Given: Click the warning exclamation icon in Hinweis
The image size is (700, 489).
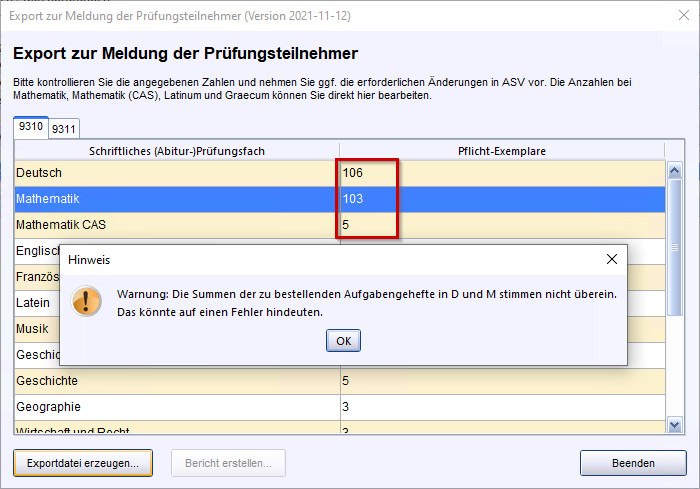Looking at the screenshot, I should (86, 301).
